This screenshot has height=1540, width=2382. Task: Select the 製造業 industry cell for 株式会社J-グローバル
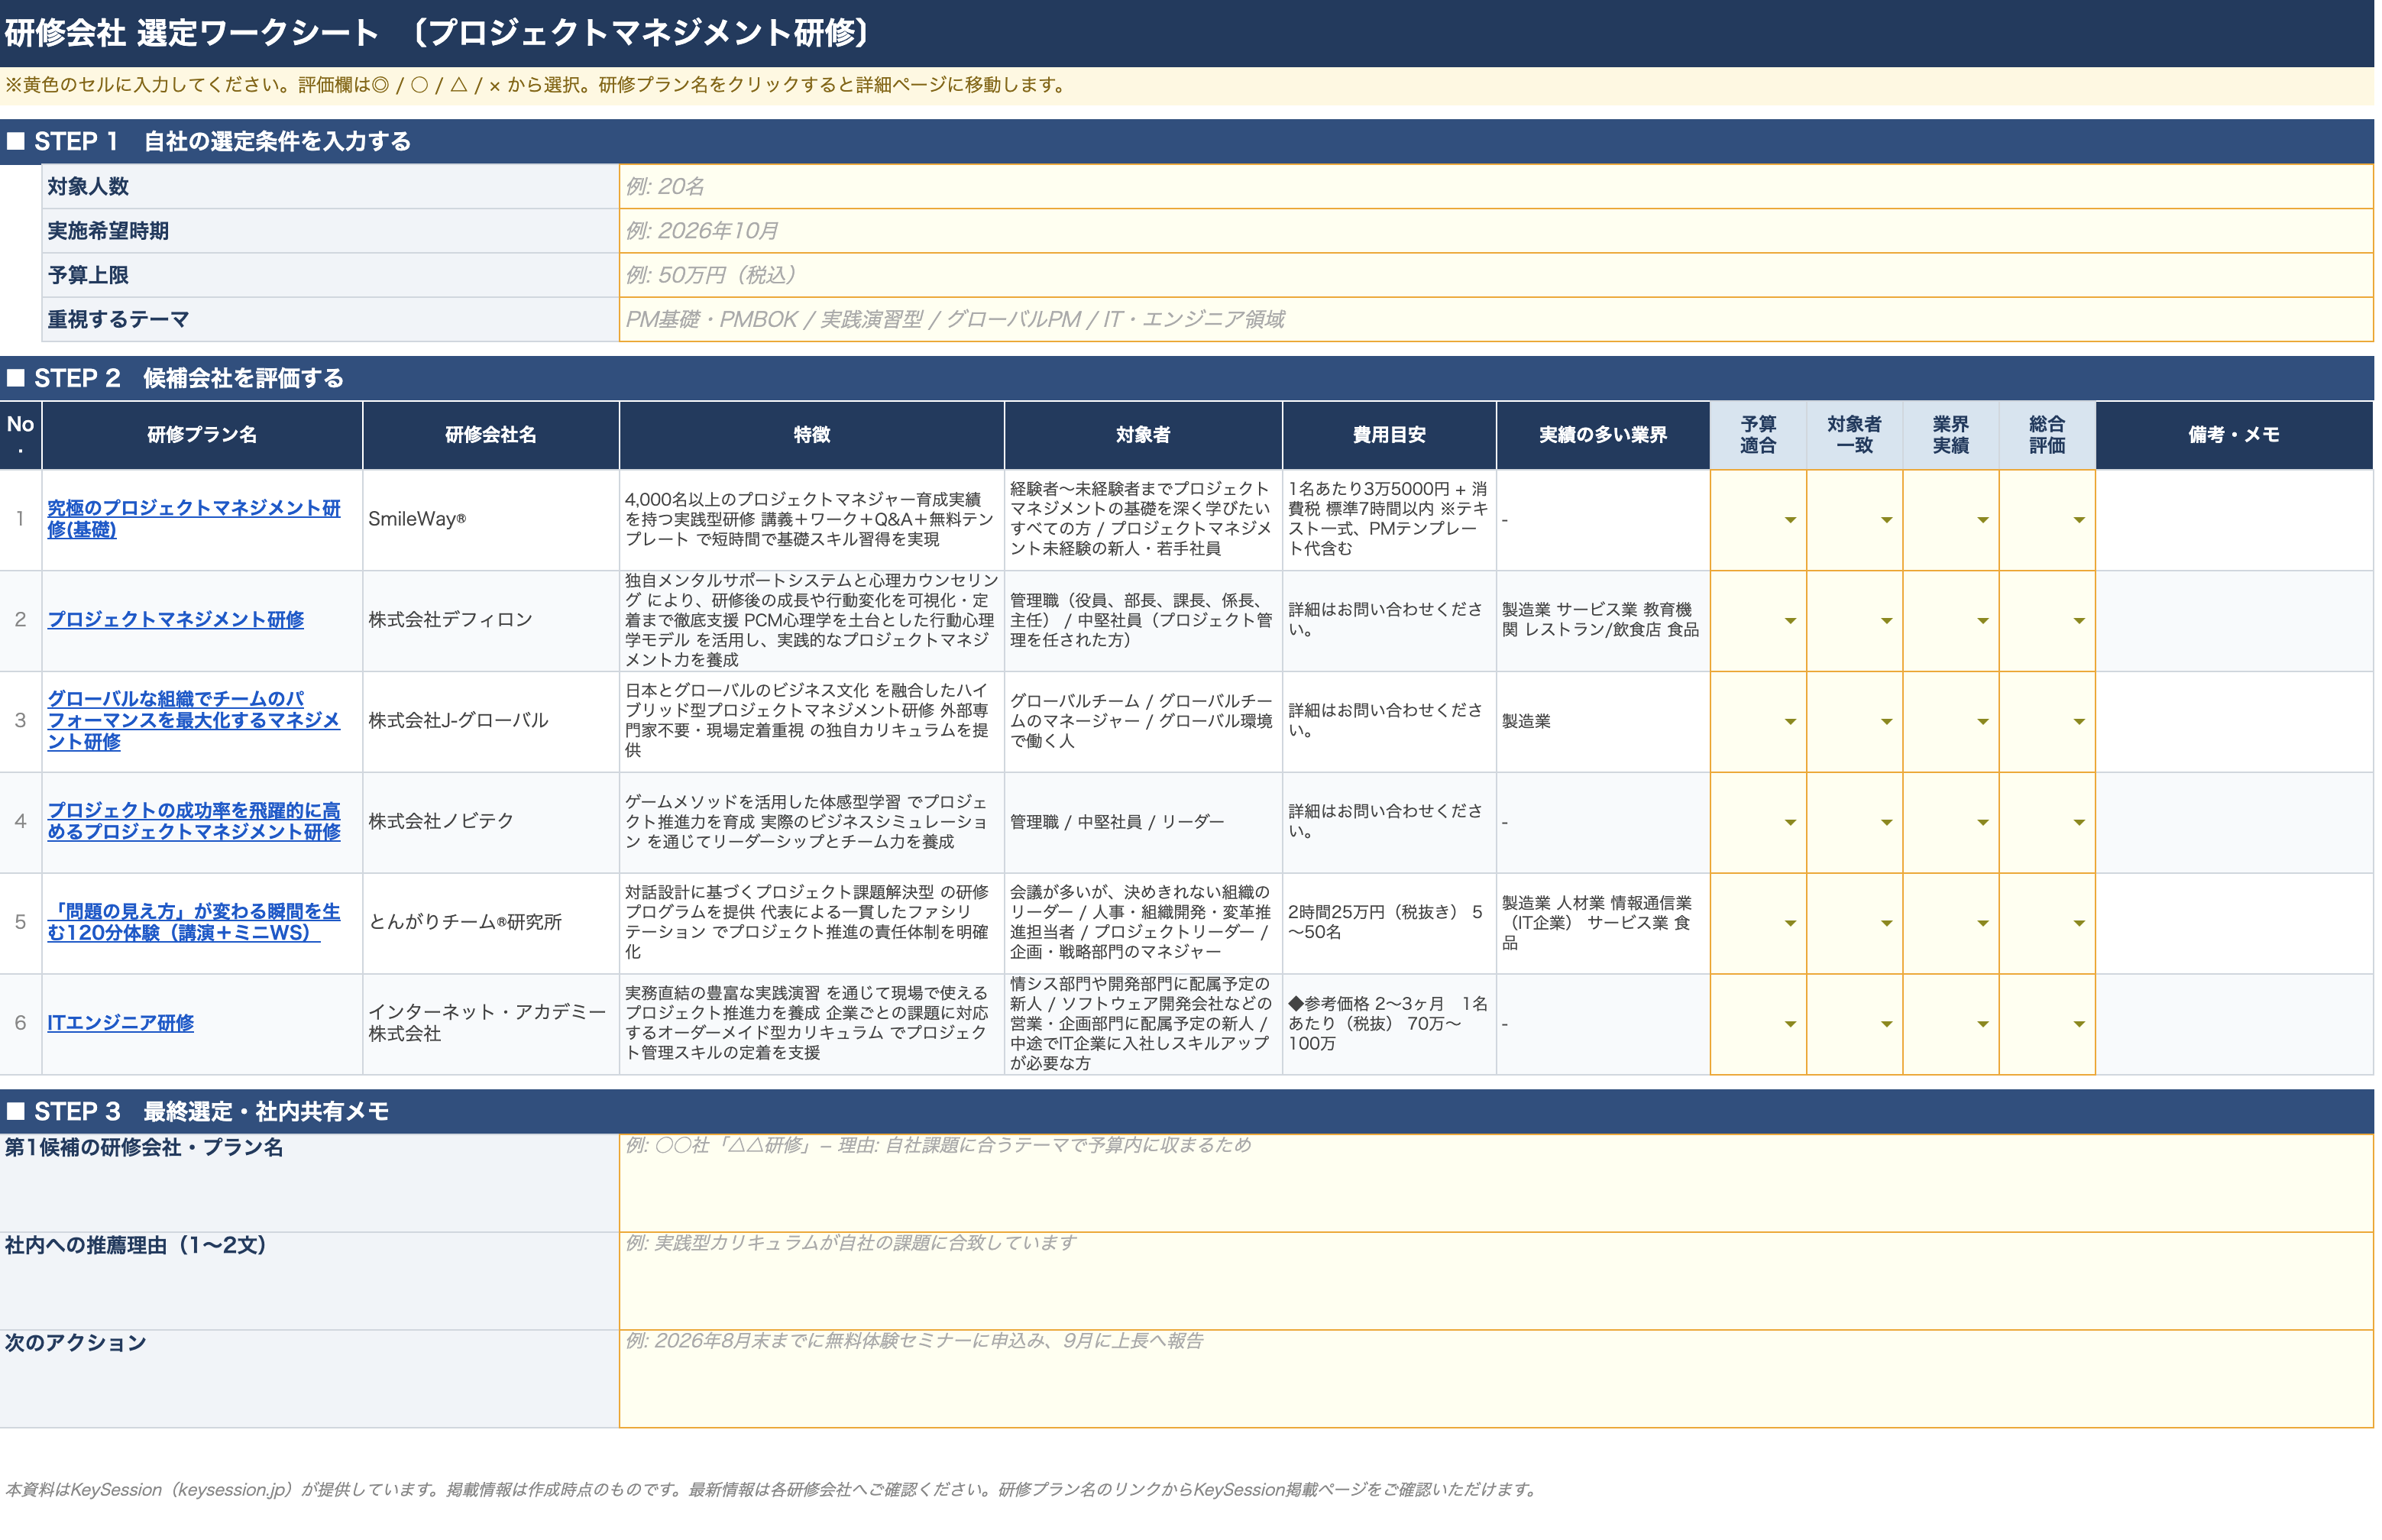pyautogui.click(x=1603, y=722)
